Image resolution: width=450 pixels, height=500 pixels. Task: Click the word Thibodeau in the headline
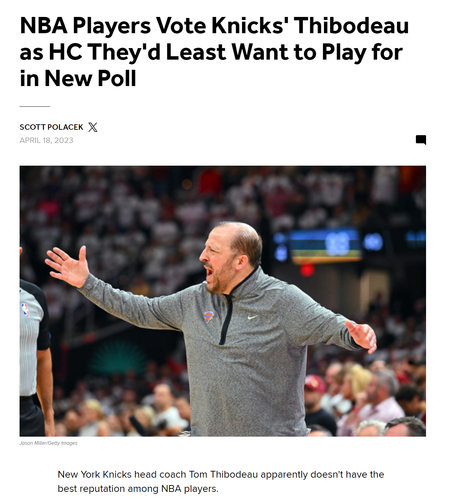pyautogui.click(x=351, y=26)
